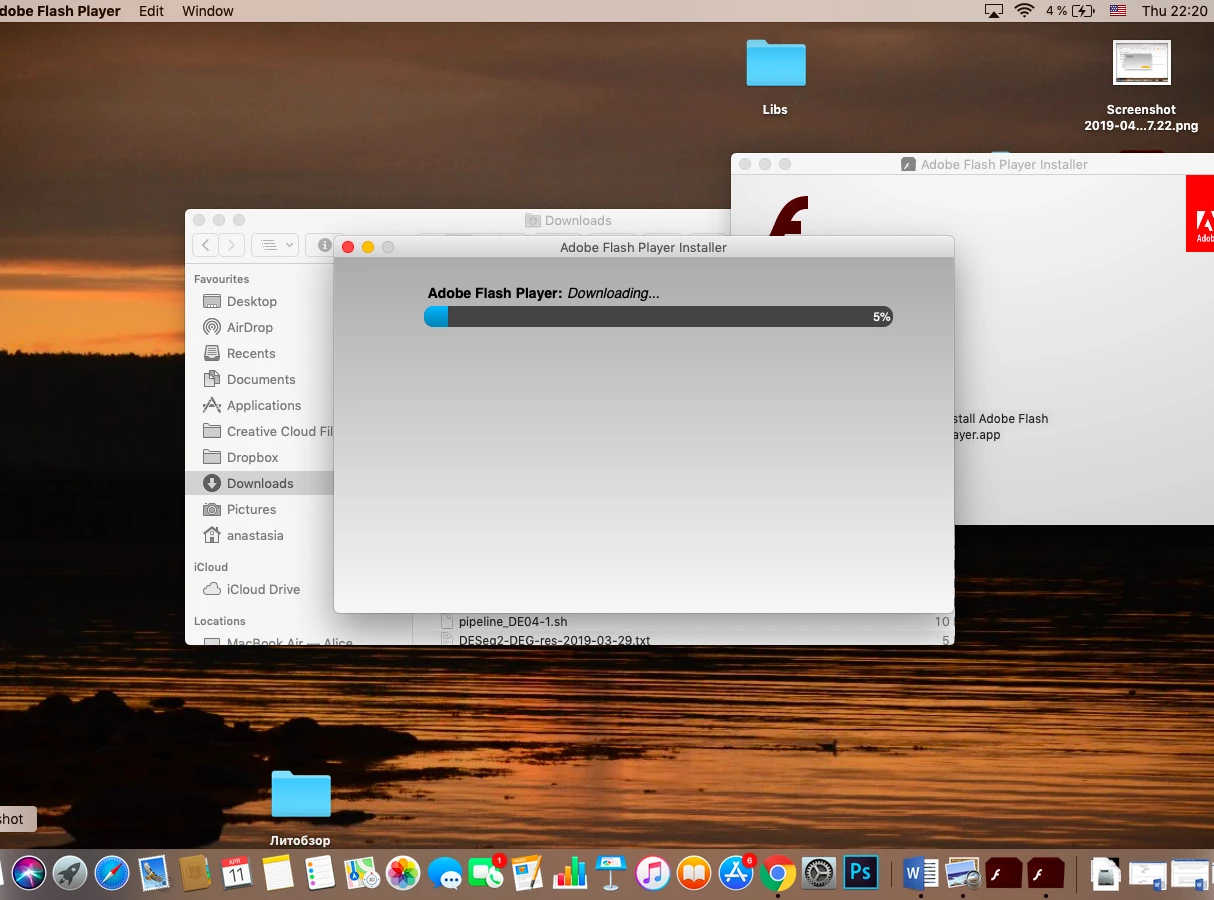The height and width of the screenshot is (900, 1214).
Task: Open the Wi-Fi status menu
Action: 1024,11
